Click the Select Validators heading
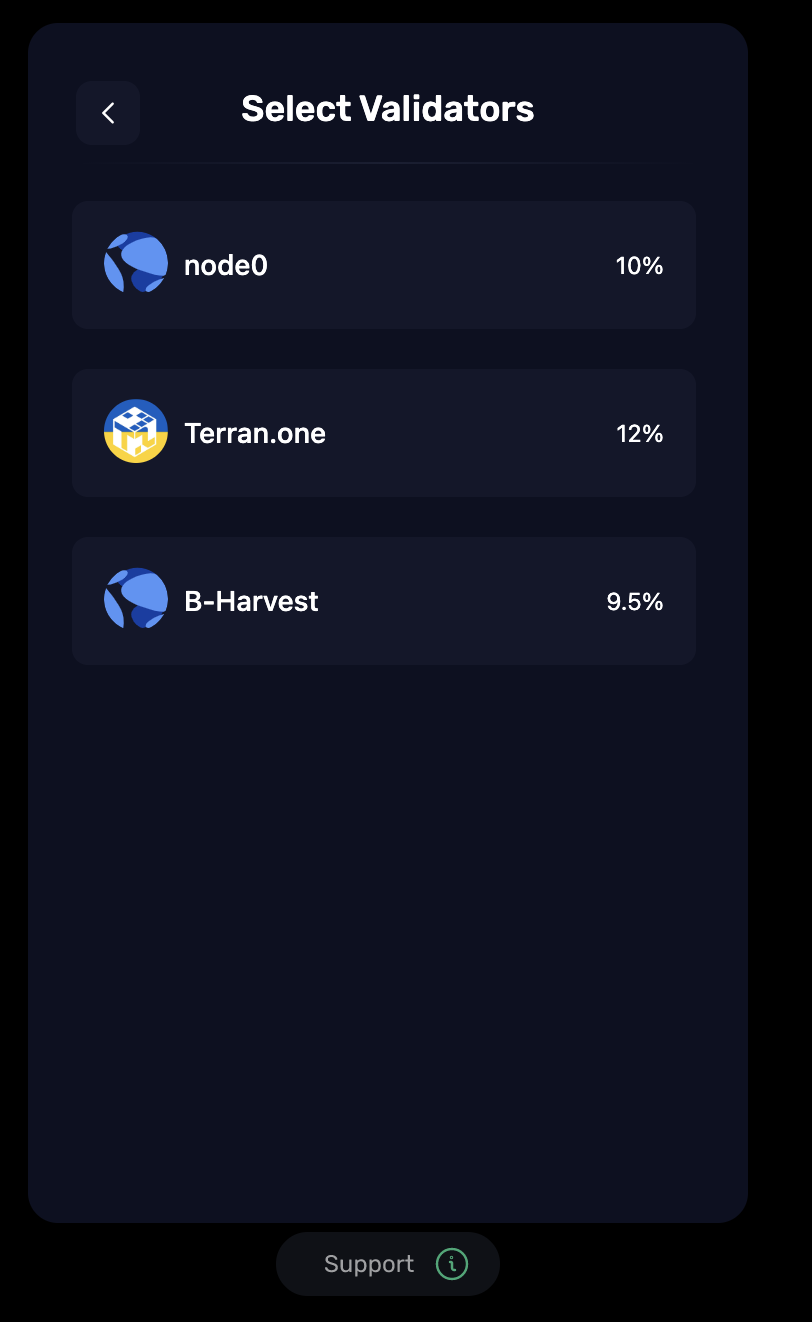The image size is (812, 1322). point(388,109)
